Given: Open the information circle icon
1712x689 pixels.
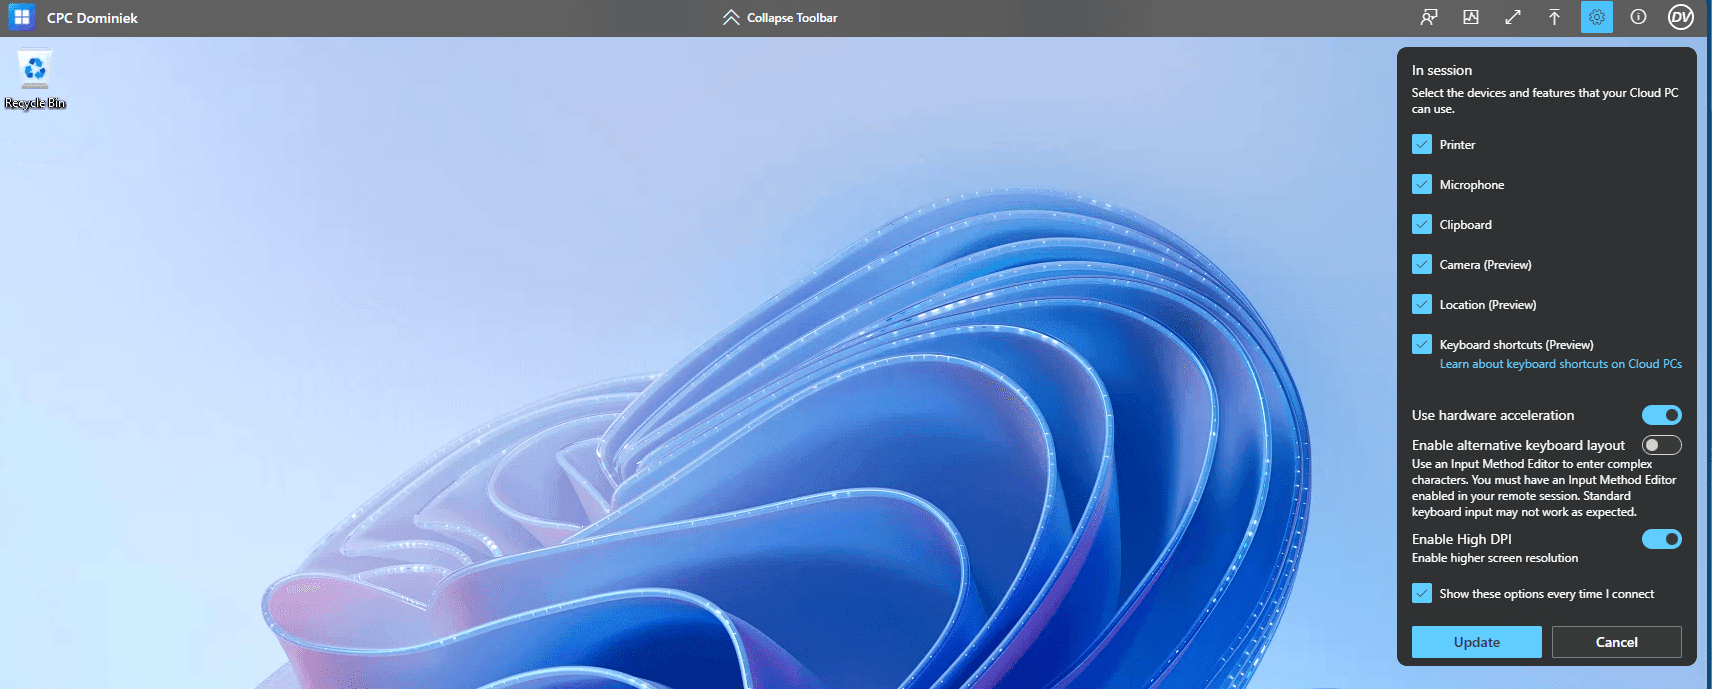Looking at the screenshot, I should click(1638, 17).
